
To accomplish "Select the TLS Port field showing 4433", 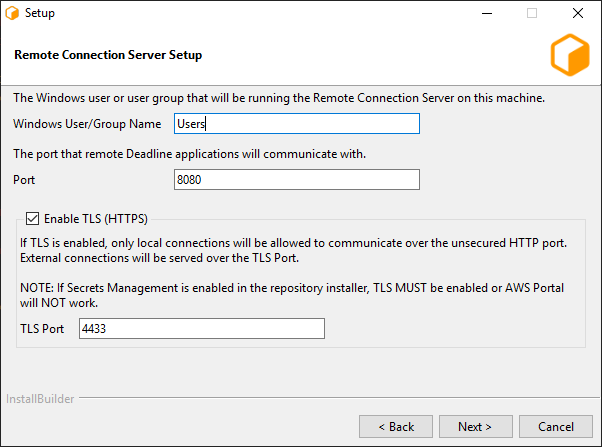I will pos(201,329).
